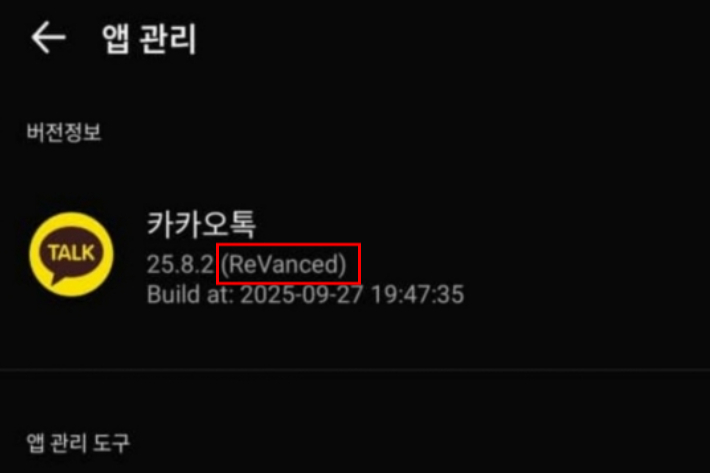Click the 버전정보 section header

64,133
